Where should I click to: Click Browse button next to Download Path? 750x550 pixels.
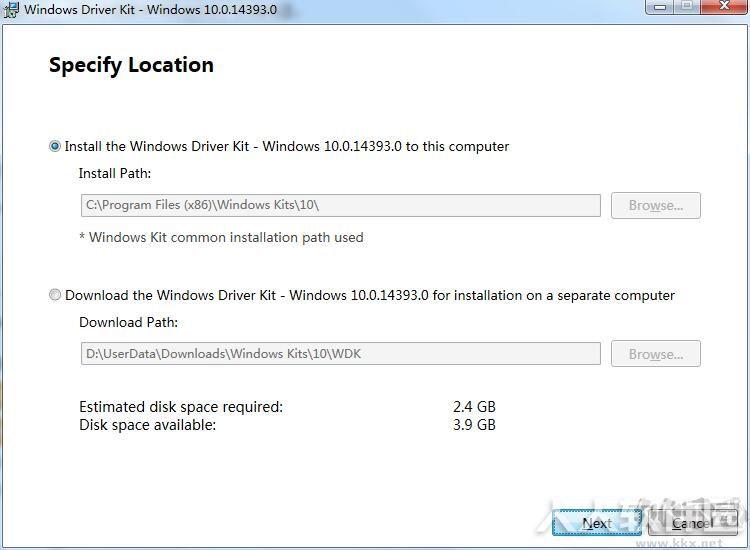point(656,354)
